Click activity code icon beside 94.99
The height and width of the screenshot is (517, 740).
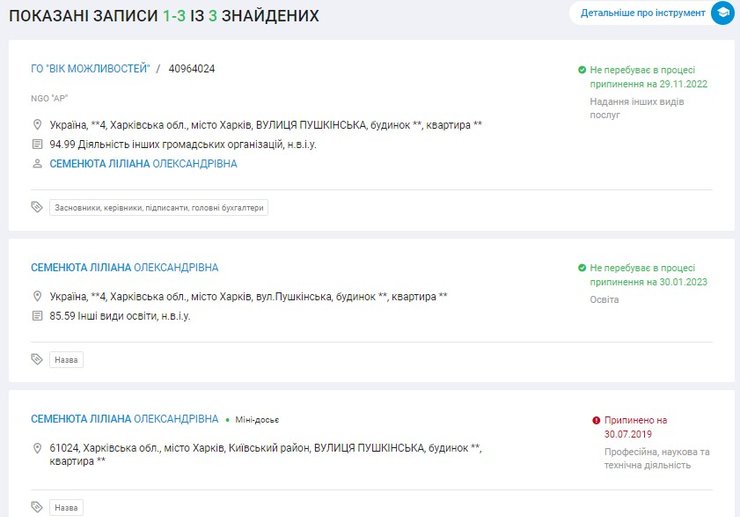[38, 144]
